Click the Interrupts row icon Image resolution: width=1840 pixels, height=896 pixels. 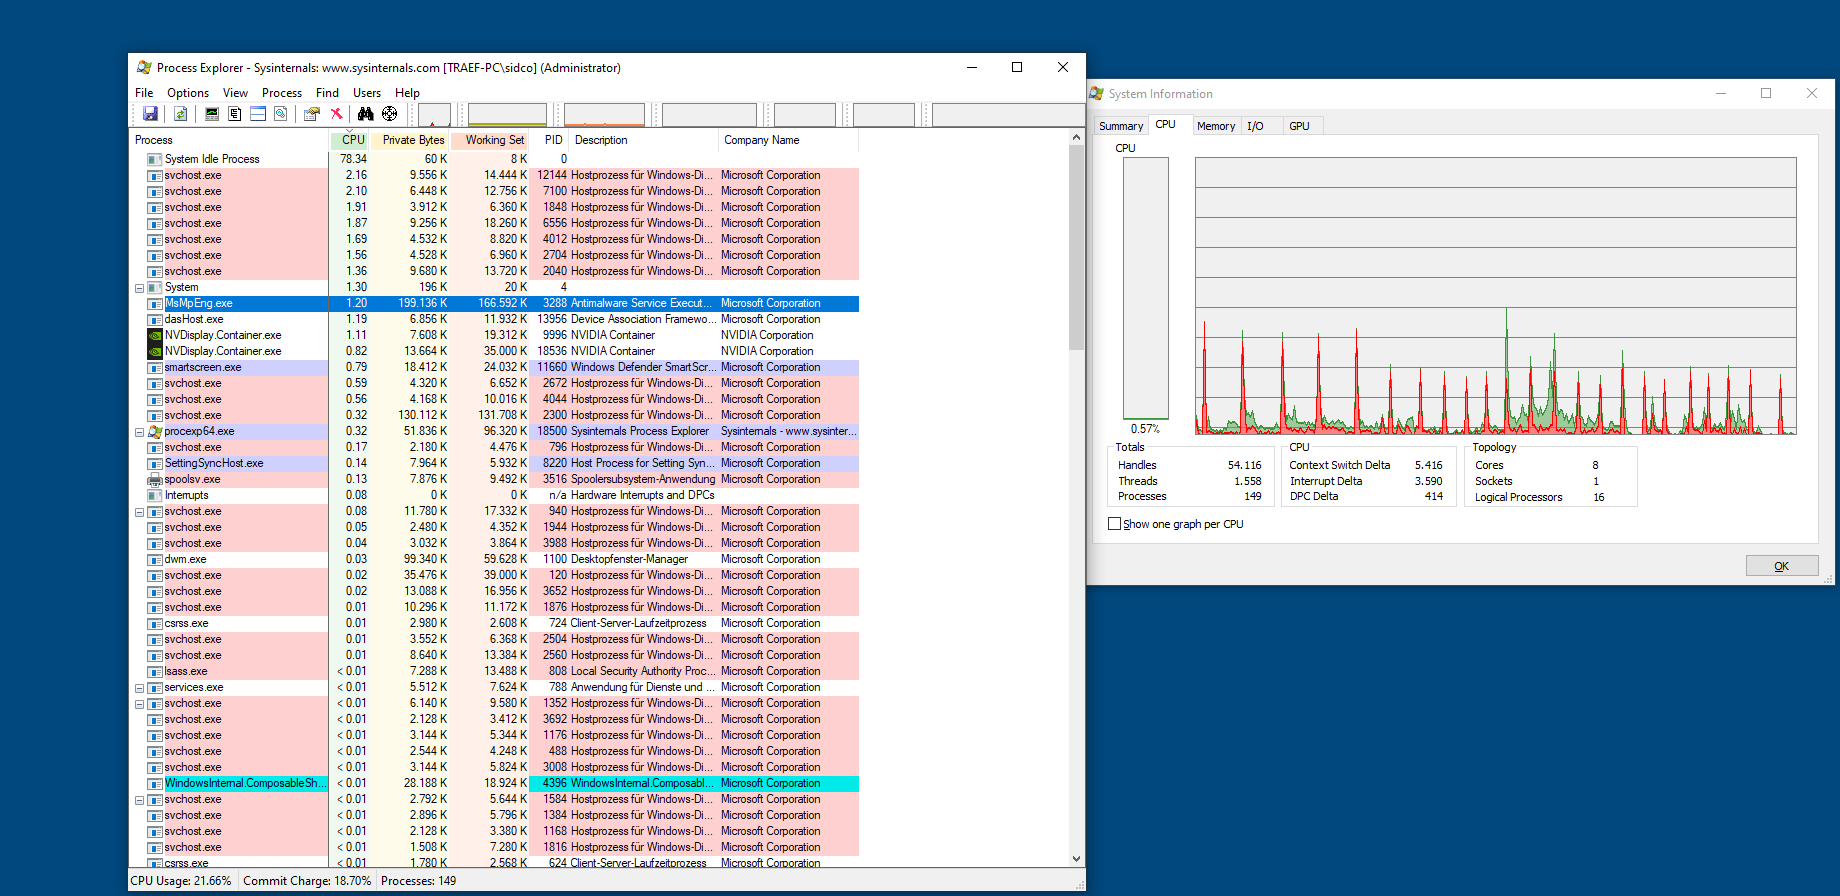click(x=155, y=496)
